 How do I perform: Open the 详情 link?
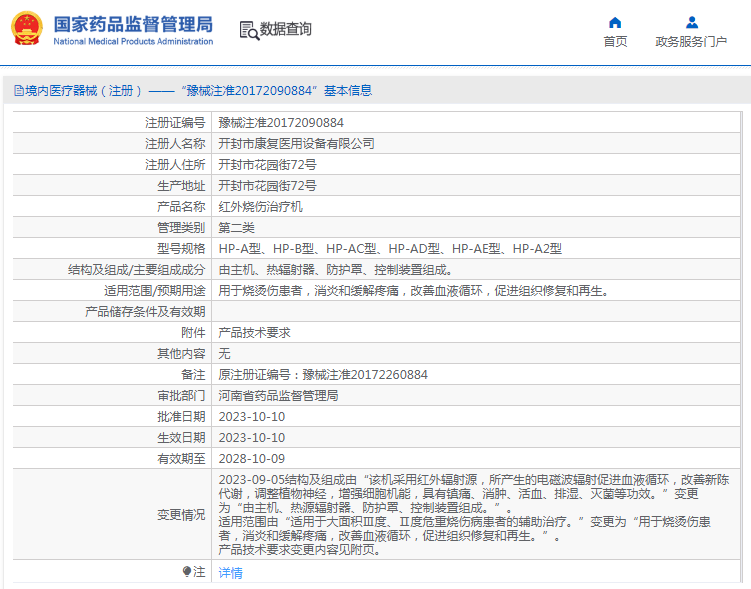(x=230, y=573)
